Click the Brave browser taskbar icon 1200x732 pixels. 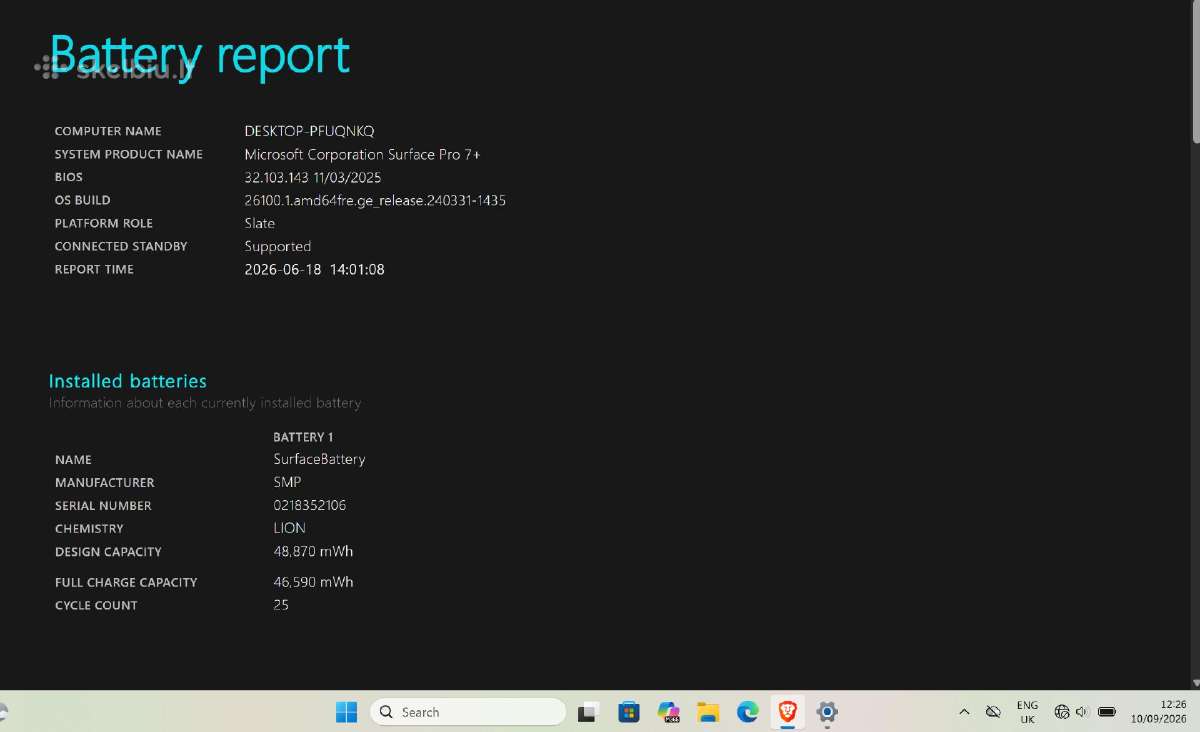coord(787,712)
